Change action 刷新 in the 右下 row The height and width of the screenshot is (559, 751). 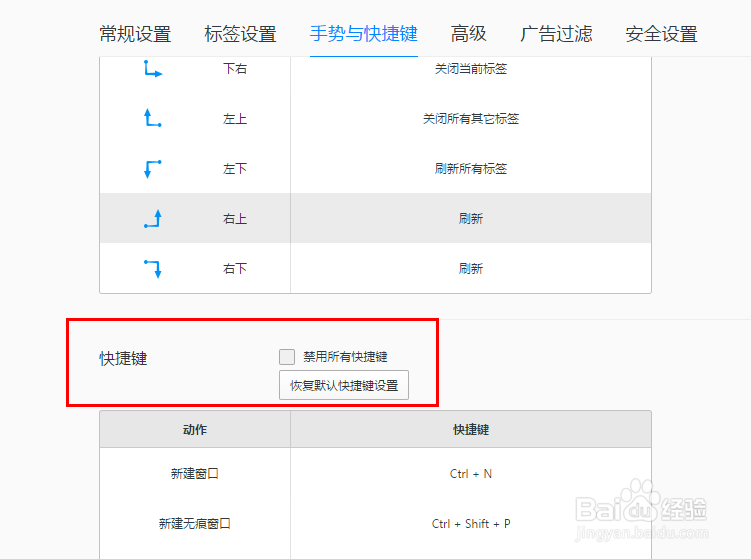(471, 269)
